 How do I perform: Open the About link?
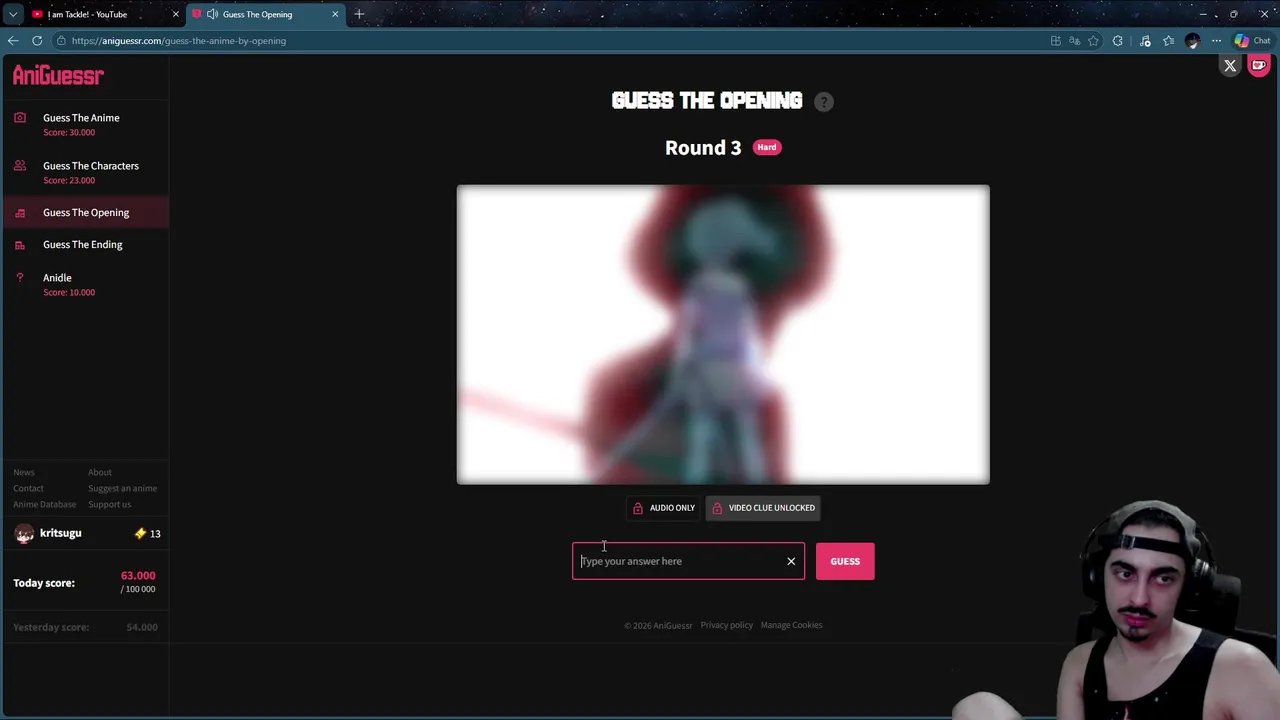(100, 473)
